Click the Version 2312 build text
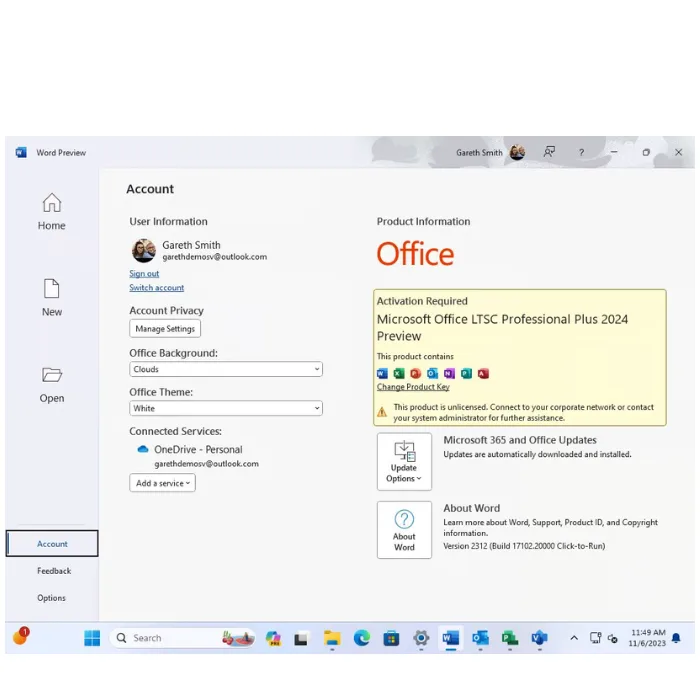The height and width of the screenshot is (700, 700). pyautogui.click(x=524, y=546)
